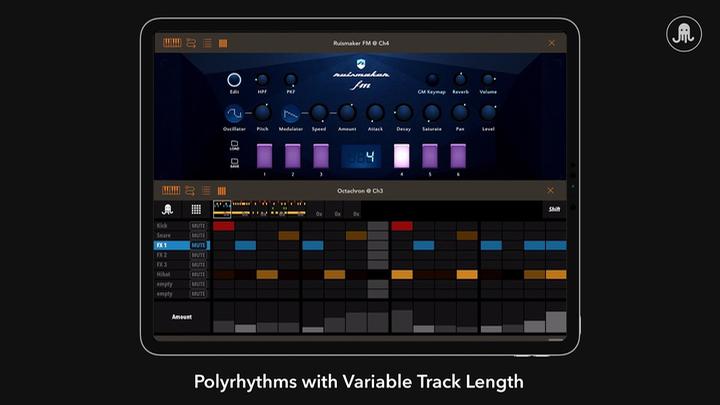Viewport: 720px width, 405px height.
Task: Click the Load preset icon
Action: coord(234,146)
